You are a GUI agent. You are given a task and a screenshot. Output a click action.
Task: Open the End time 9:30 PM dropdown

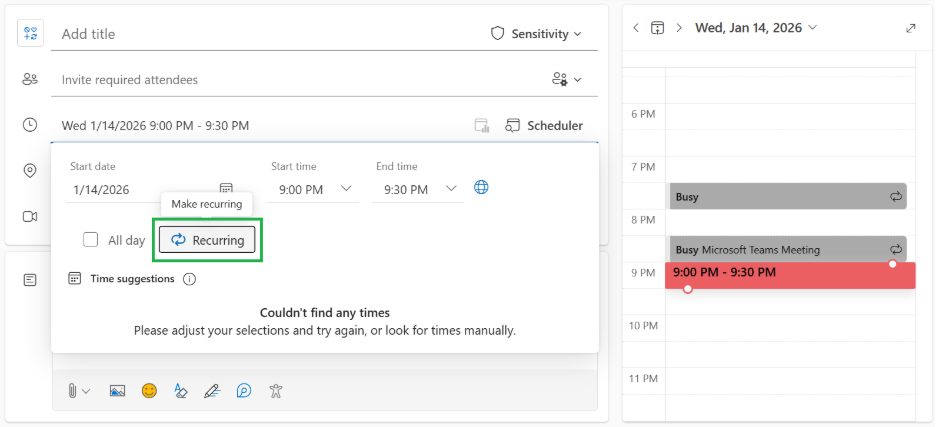click(418, 190)
